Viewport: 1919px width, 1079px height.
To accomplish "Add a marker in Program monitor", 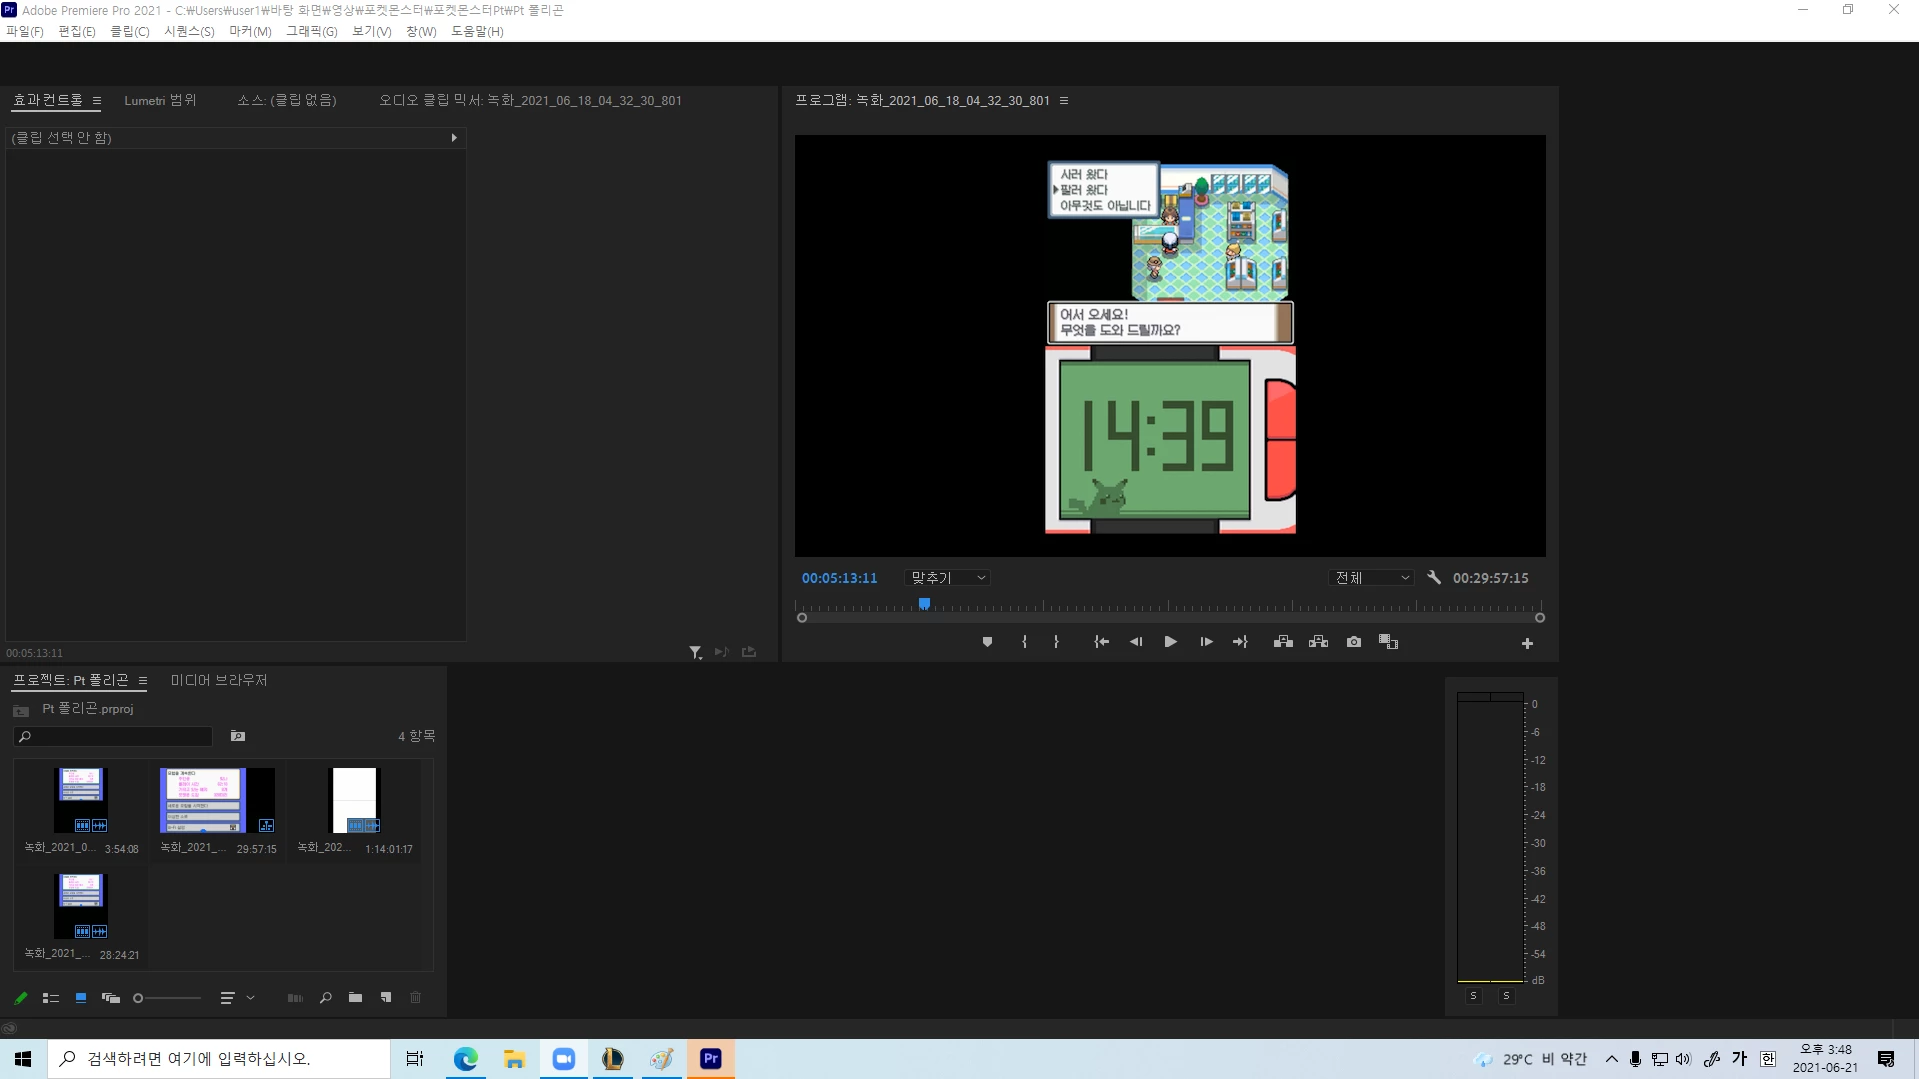I will click(x=987, y=642).
